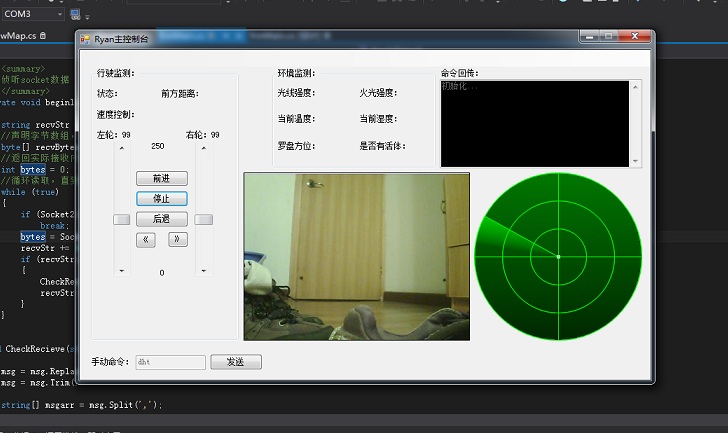The height and width of the screenshot is (433, 728).
Task: Close the Ryan主控制台 window
Action: tap(635, 36)
